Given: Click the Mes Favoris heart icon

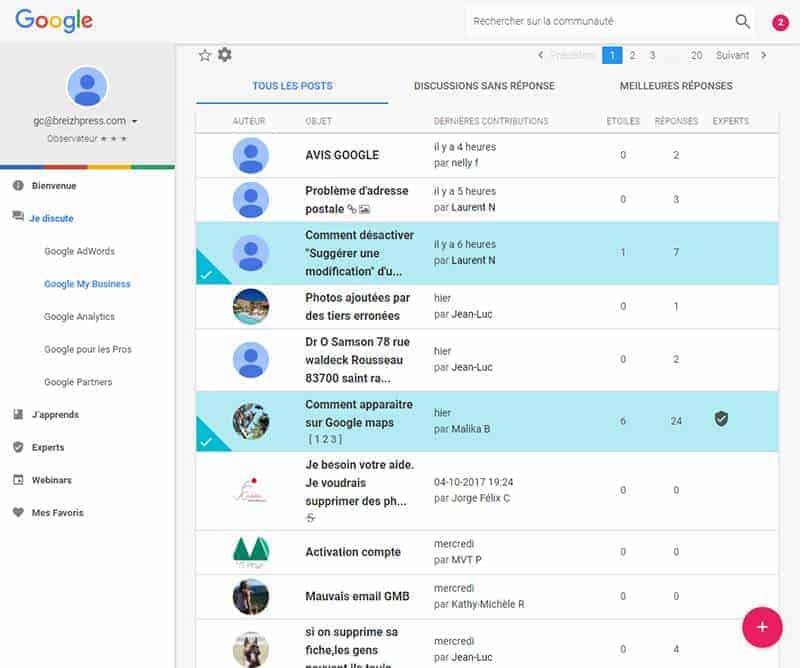Looking at the screenshot, I should (x=18, y=512).
